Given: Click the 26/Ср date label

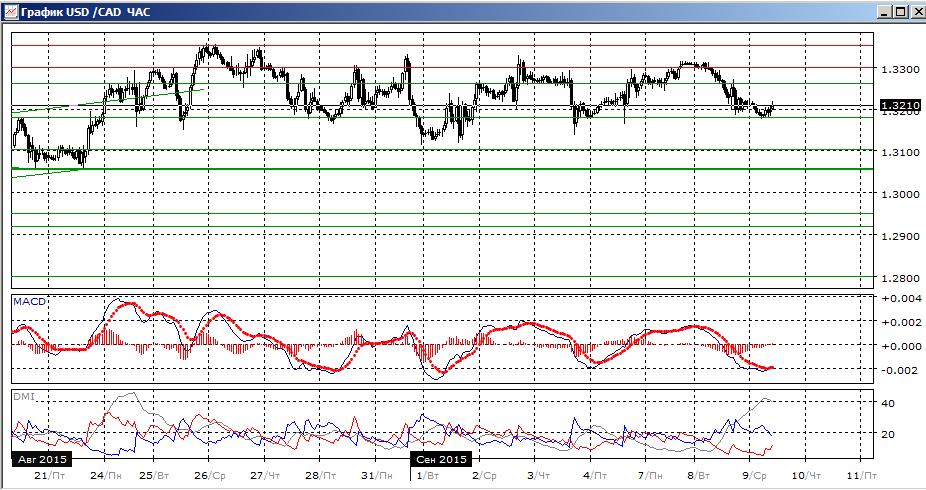Looking at the screenshot, I should (x=210, y=475).
